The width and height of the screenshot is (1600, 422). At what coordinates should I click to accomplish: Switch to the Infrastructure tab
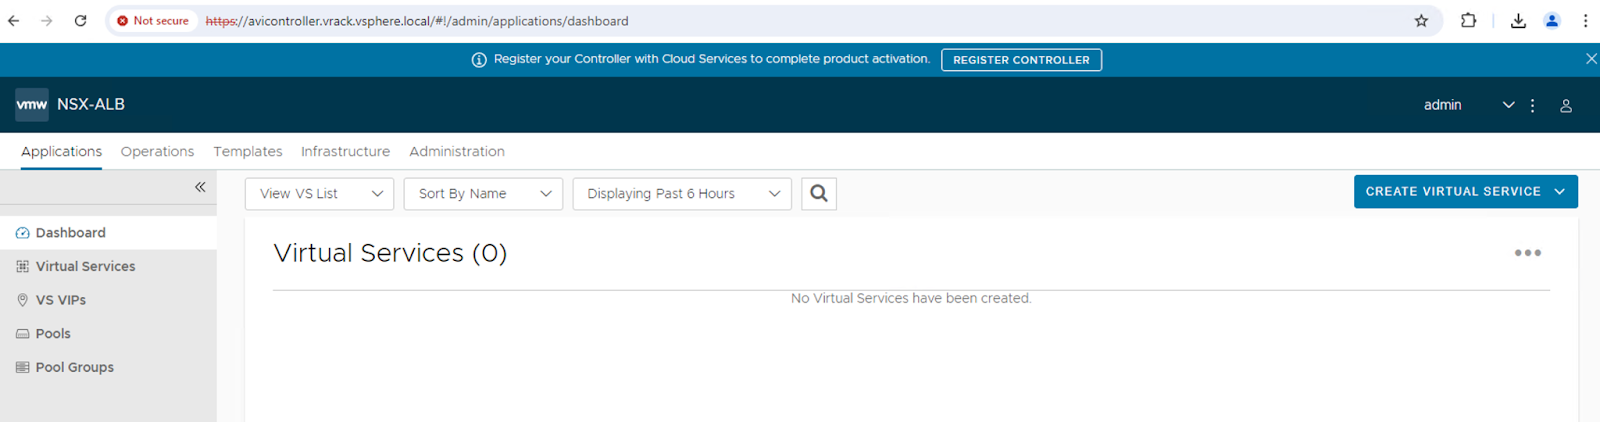[345, 152]
